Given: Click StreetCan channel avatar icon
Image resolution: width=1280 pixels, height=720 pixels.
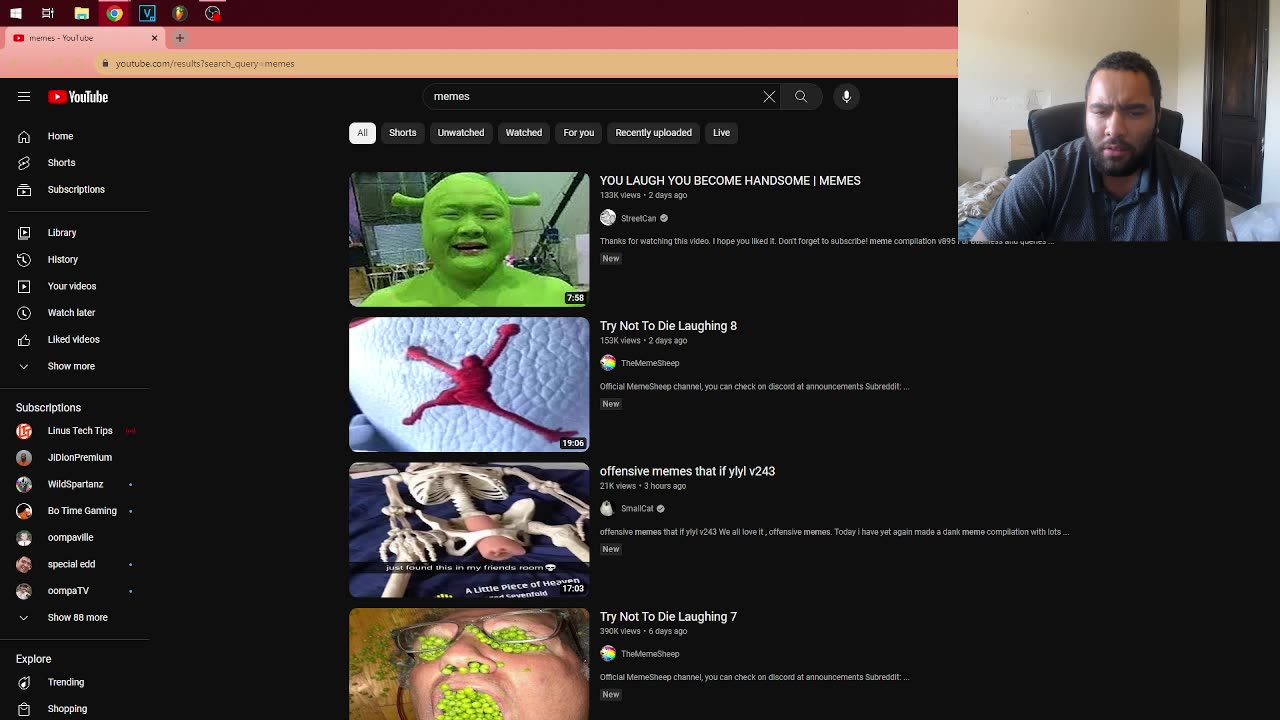Looking at the screenshot, I should click(608, 218).
